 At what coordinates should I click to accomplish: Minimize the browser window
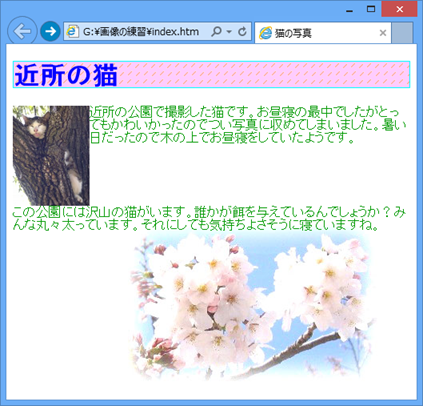pyautogui.click(x=349, y=10)
